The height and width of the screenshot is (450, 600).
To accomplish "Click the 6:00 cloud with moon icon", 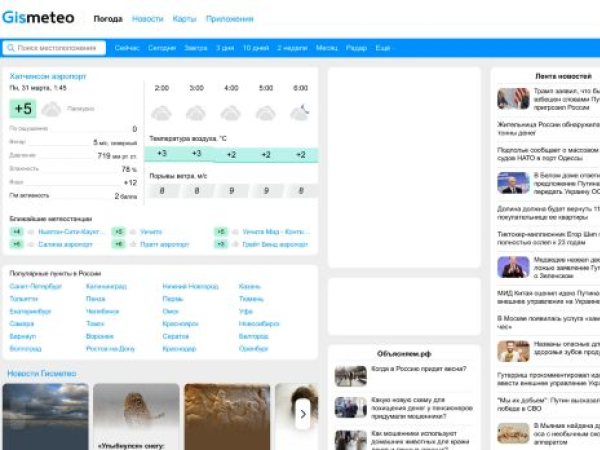I will tap(300, 112).
